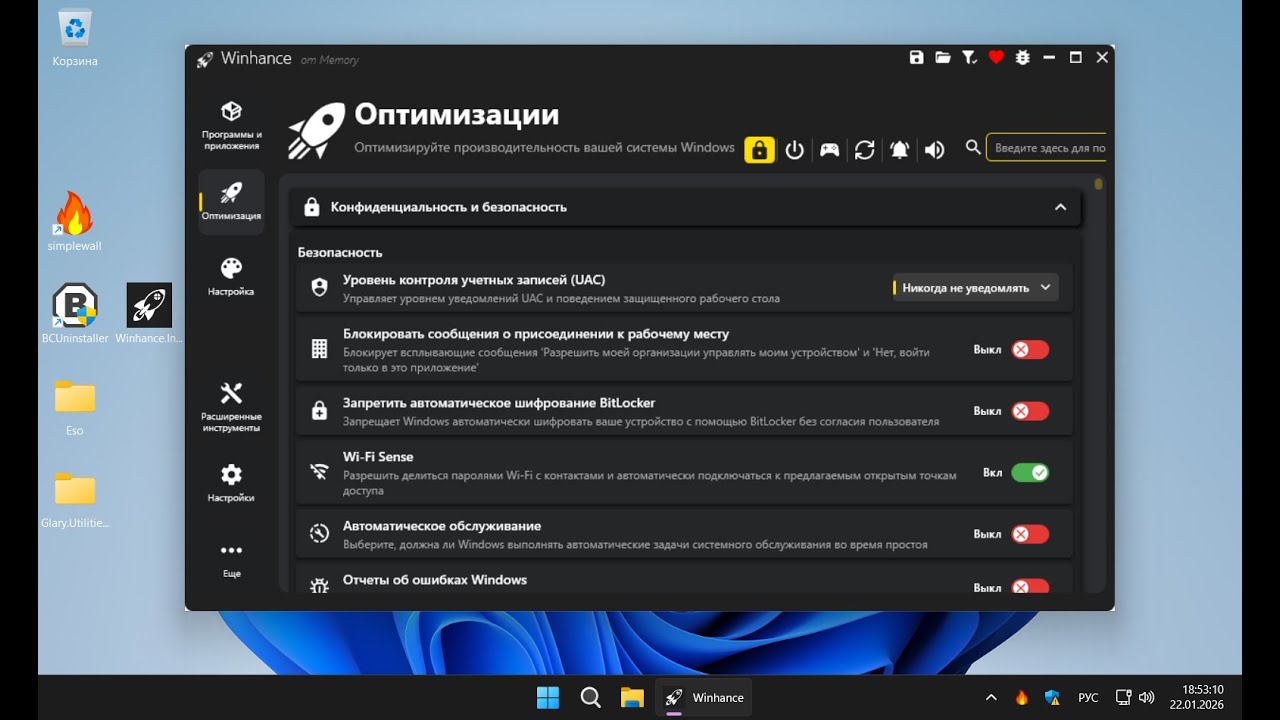Viewport: 1280px width, 720px height.
Task: Open Программы и приложения sidebar section
Action: point(231,125)
